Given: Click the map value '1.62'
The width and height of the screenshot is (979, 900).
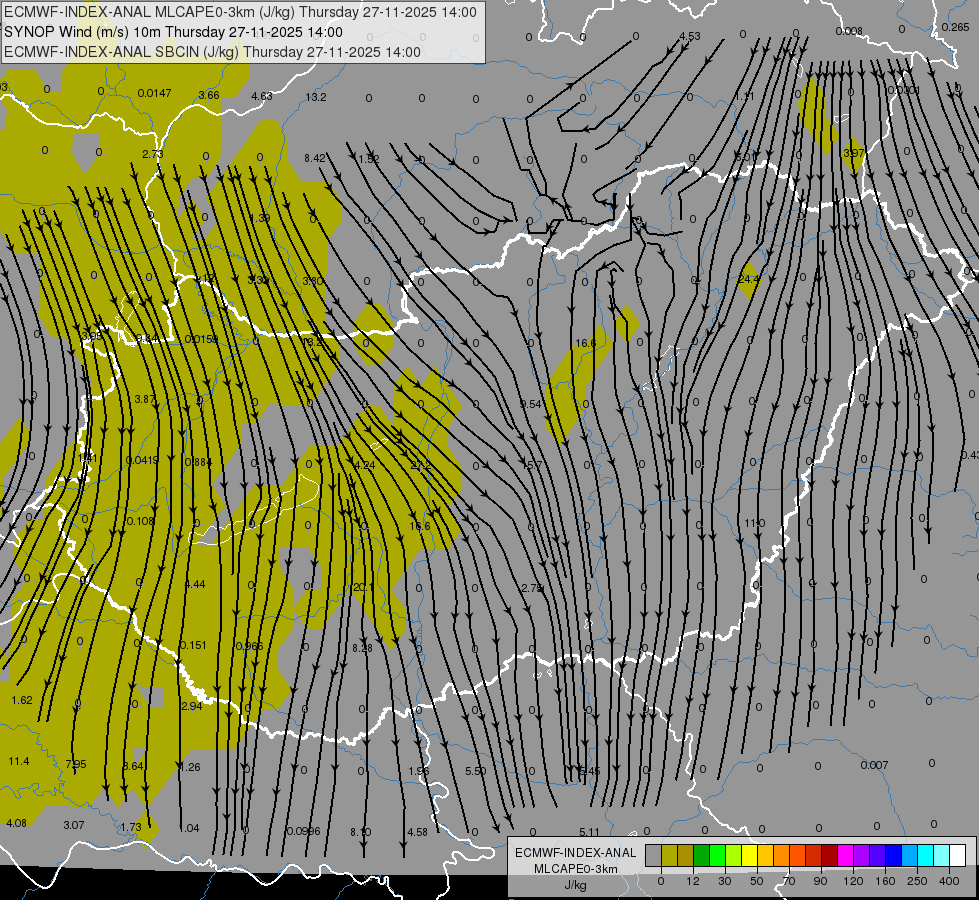Looking at the screenshot, I should (x=22, y=700).
